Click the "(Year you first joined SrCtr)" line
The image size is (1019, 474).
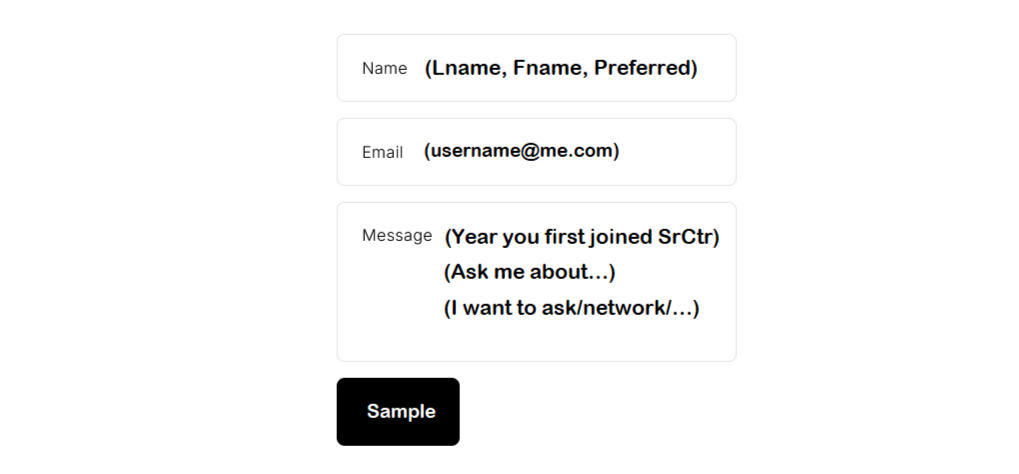[581, 237]
